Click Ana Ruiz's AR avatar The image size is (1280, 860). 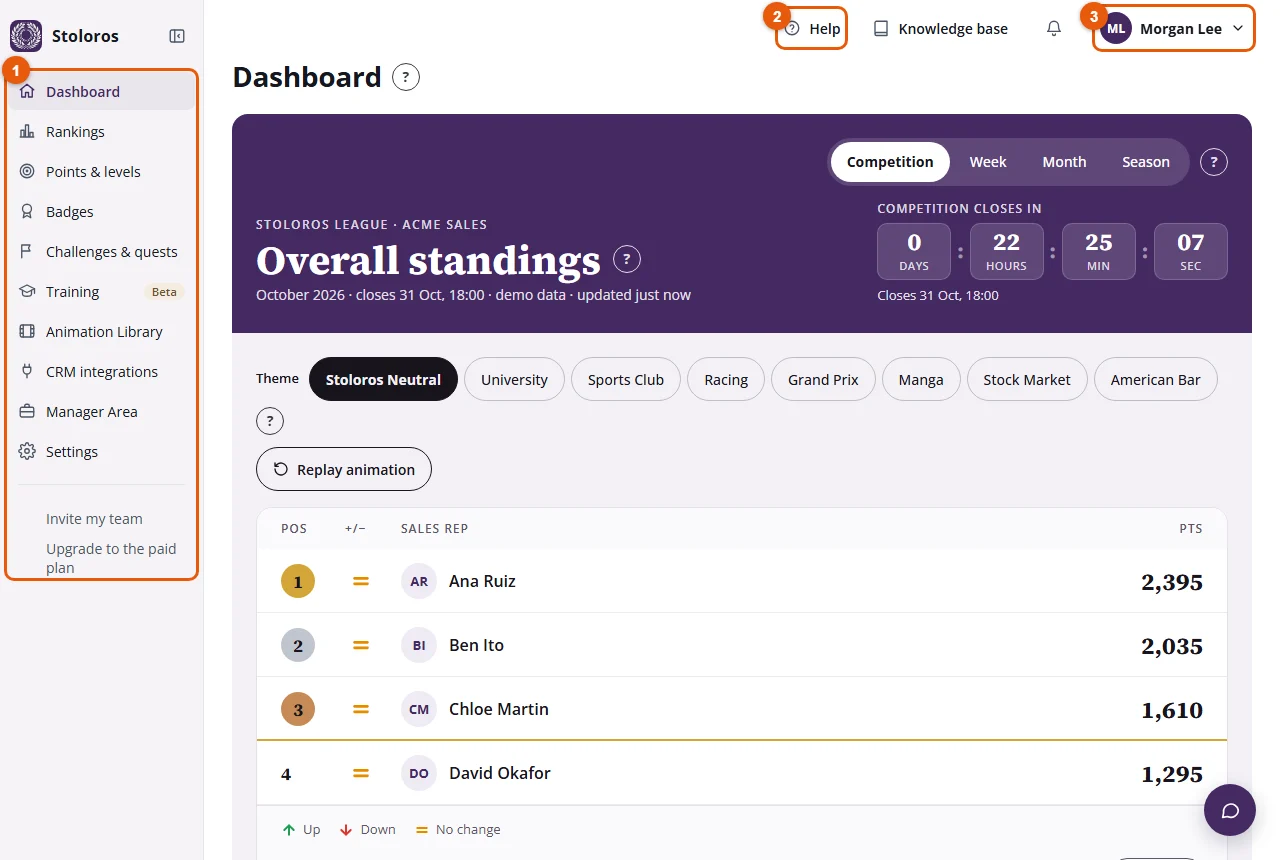pos(419,581)
